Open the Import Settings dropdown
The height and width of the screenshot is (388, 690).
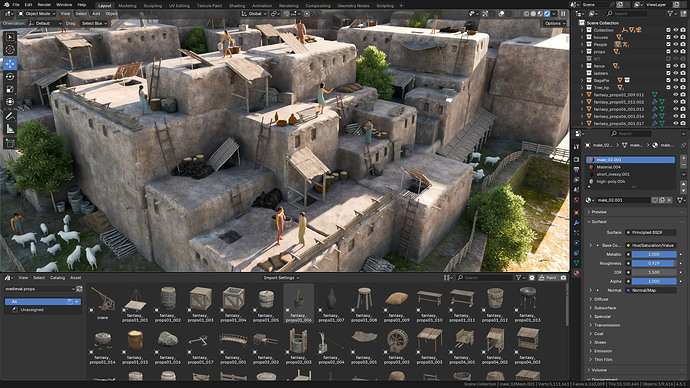pyautogui.click(x=281, y=278)
